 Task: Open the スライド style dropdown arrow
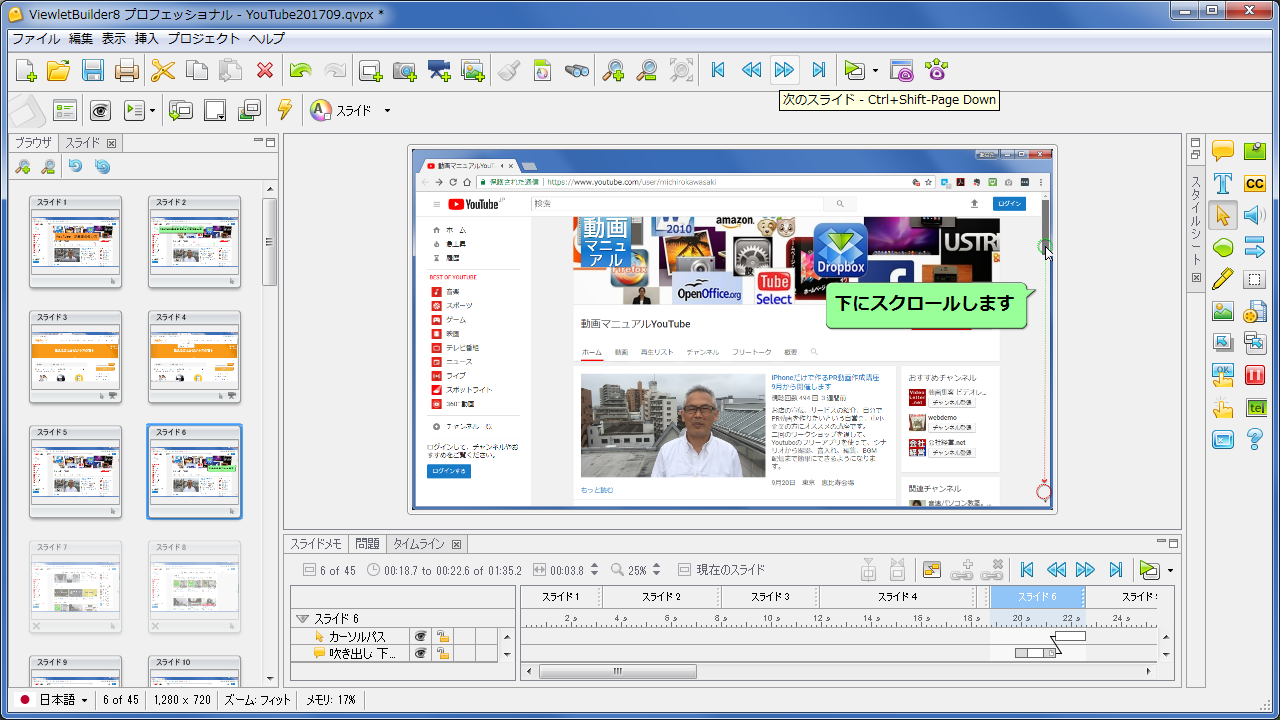point(387,110)
